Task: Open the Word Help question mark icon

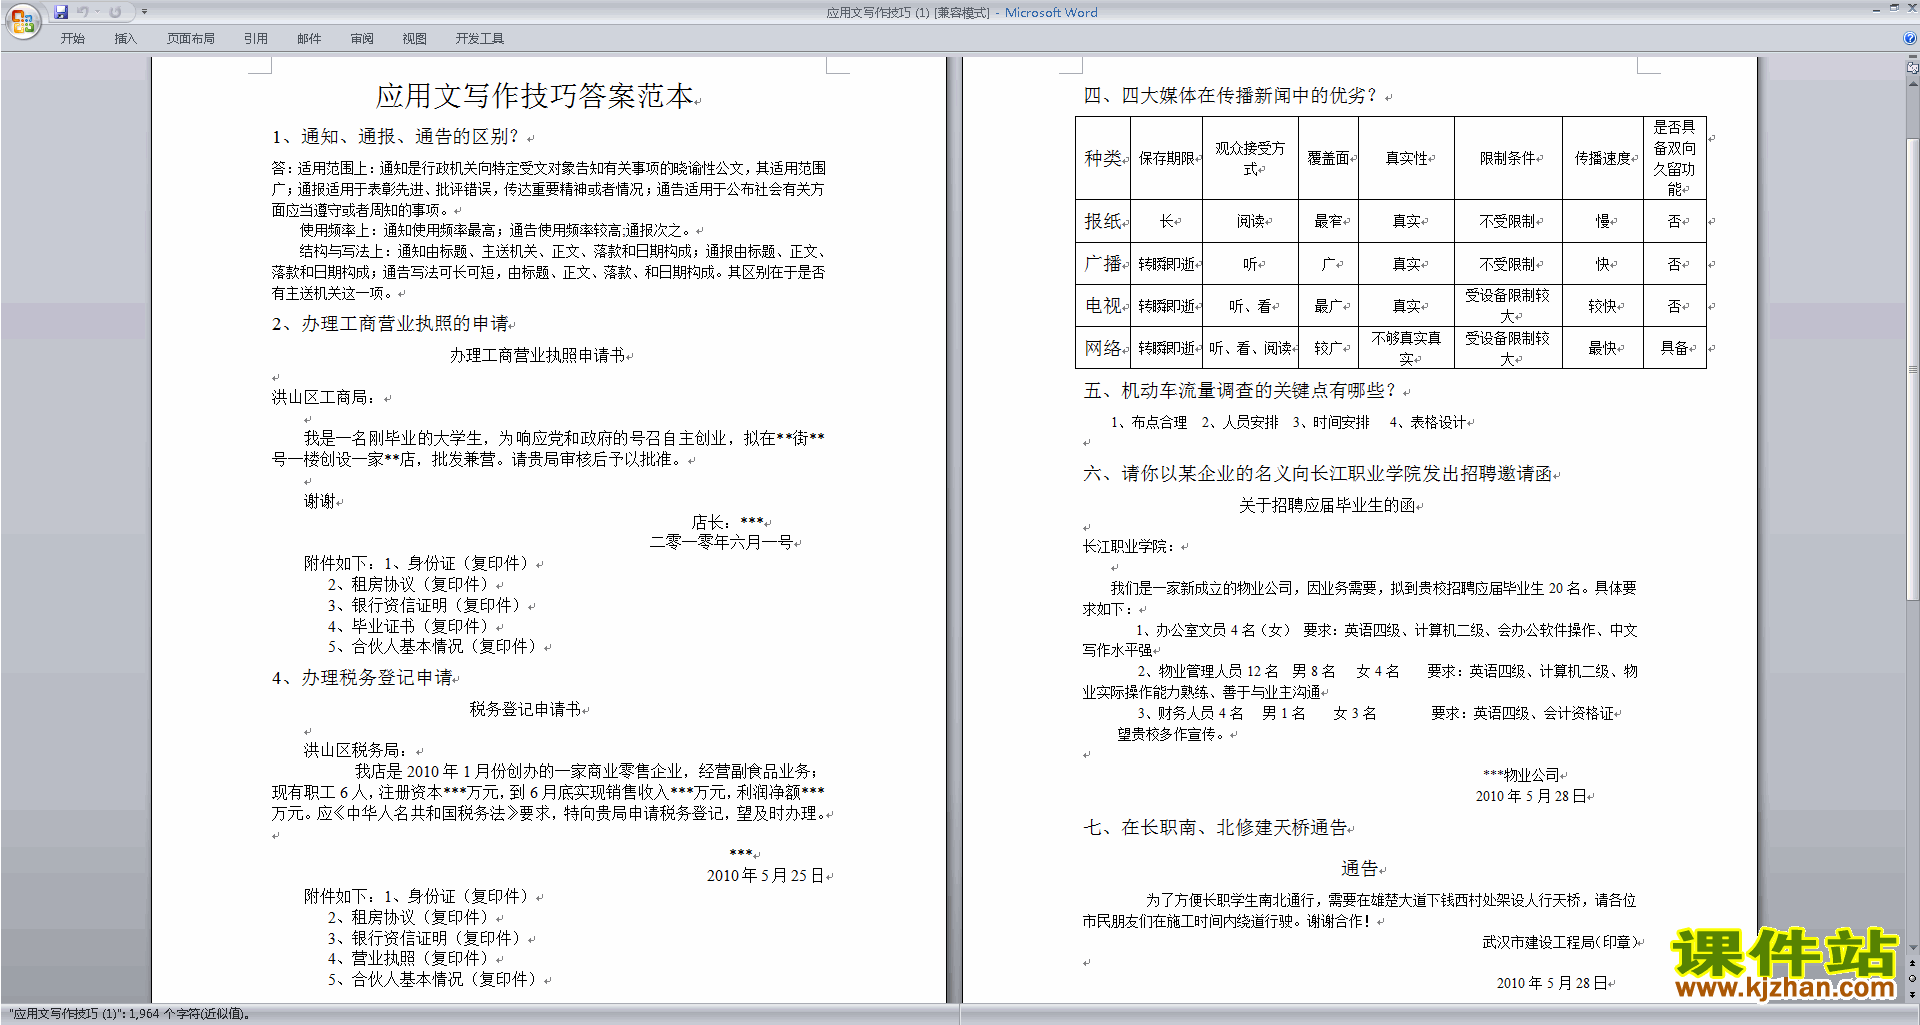Action: (x=1910, y=38)
